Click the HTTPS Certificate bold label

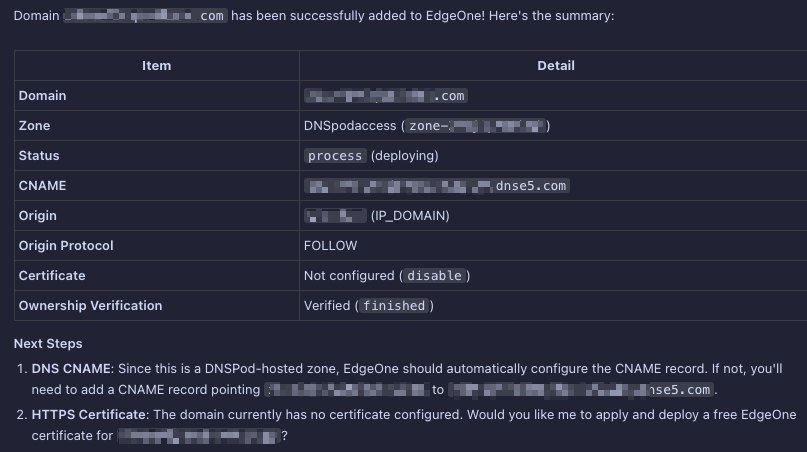[x=89, y=414]
